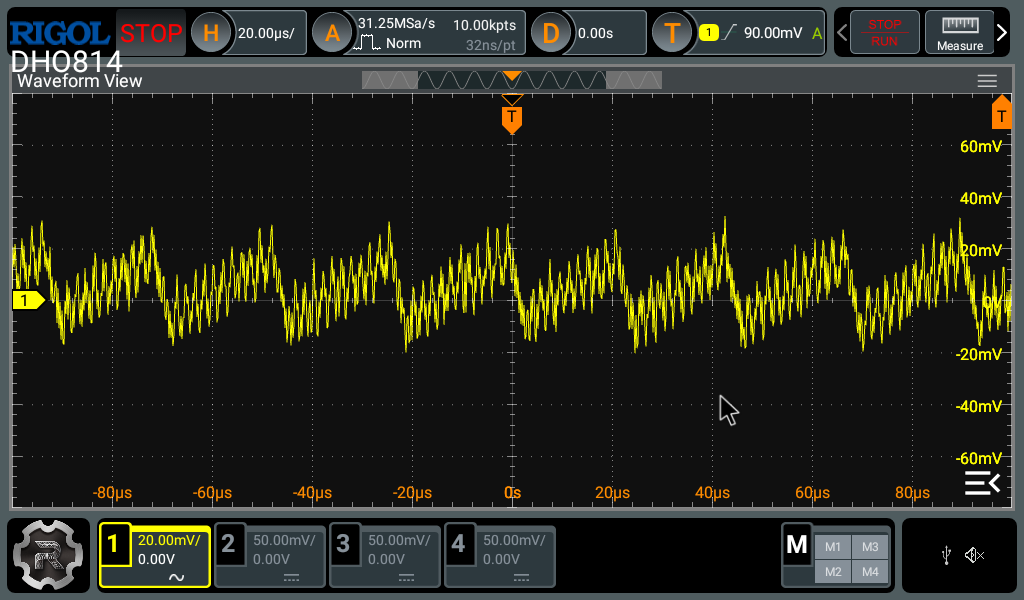The width and height of the screenshot is (1024, 600).
Task: Click the muted speaker icon
Action: 975,556
